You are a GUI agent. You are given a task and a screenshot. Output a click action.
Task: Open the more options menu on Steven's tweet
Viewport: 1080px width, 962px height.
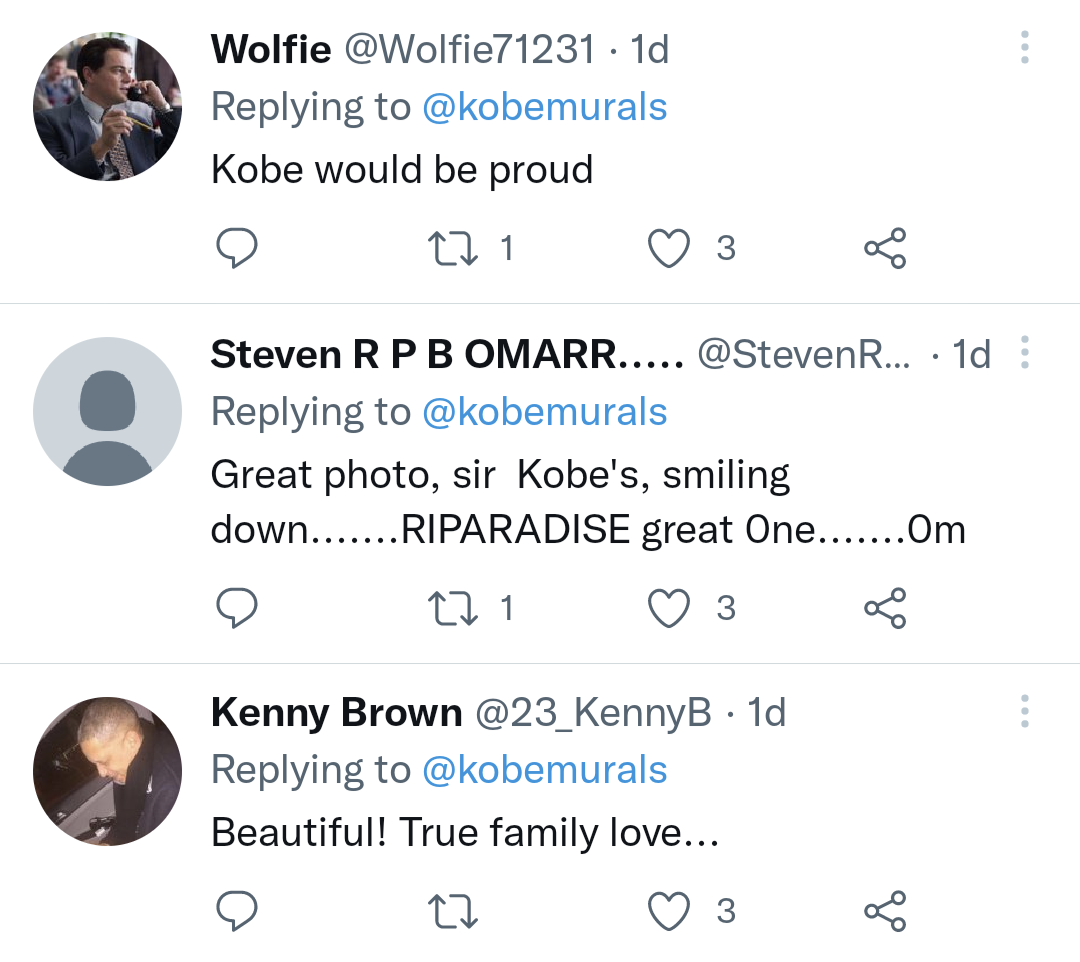coord(1024,353)
